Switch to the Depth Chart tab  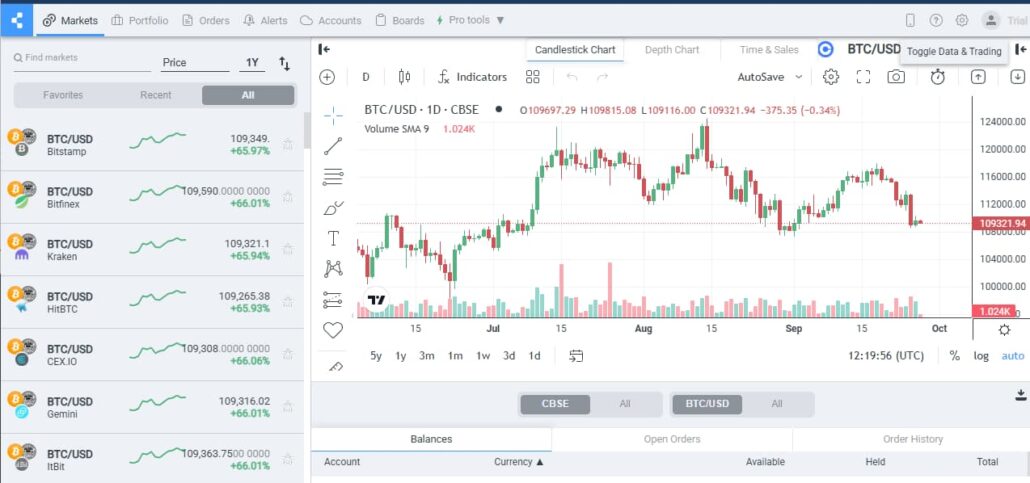click(x=672, y=50)
